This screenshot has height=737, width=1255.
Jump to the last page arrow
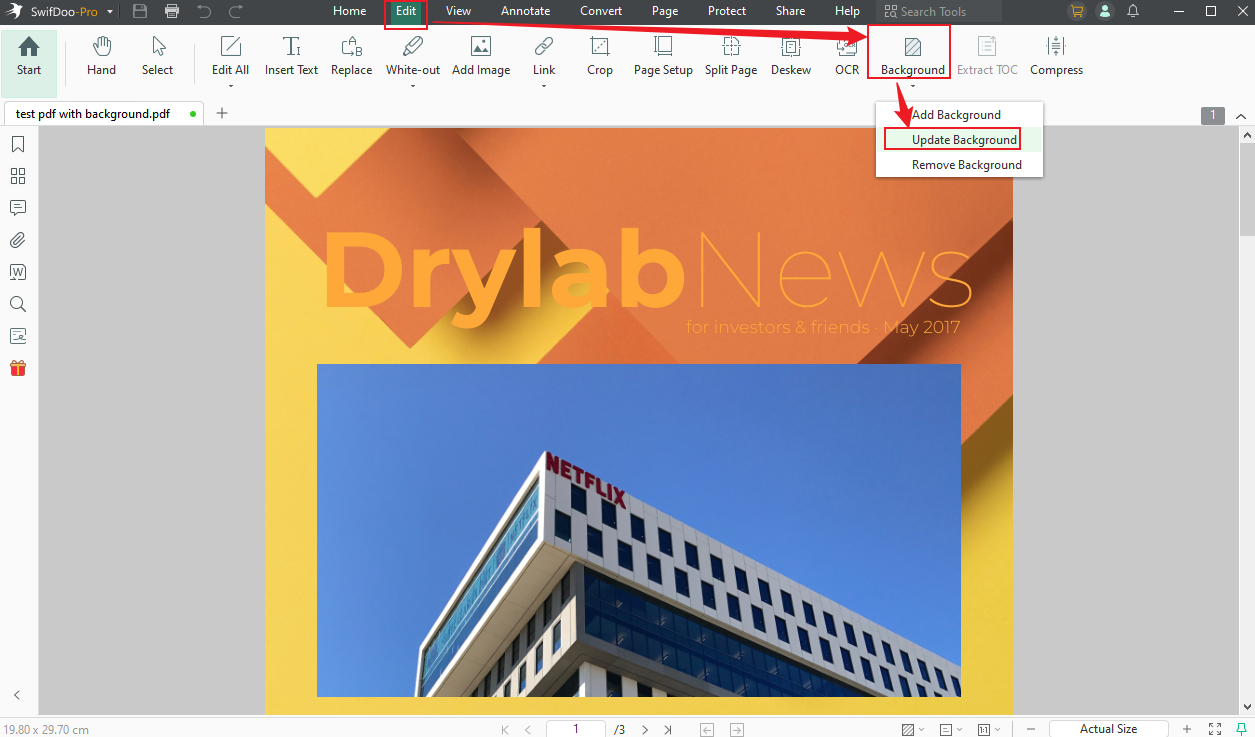pyautogui.click(x=668, y=729)
